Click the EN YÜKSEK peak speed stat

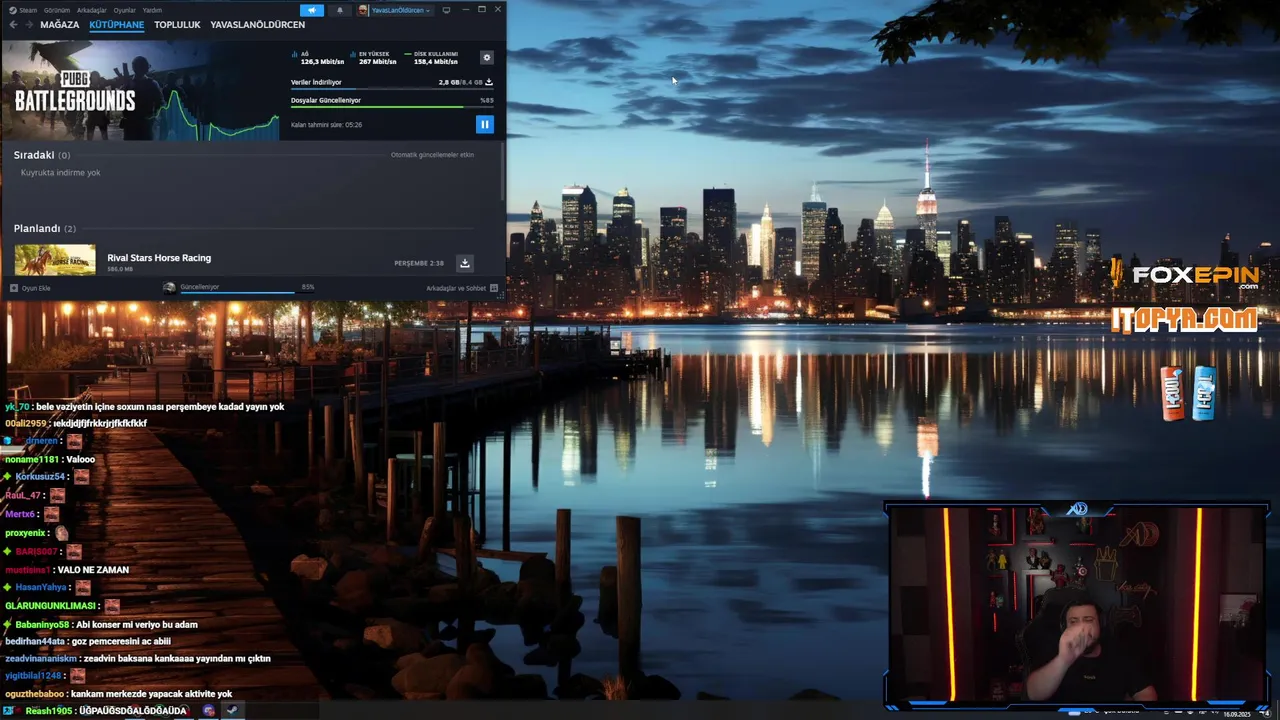(374, 58)
